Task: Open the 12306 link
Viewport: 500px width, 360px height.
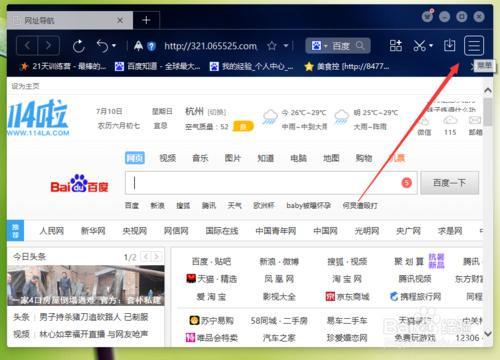Action: pyautogui.click(x=467, y=338)
